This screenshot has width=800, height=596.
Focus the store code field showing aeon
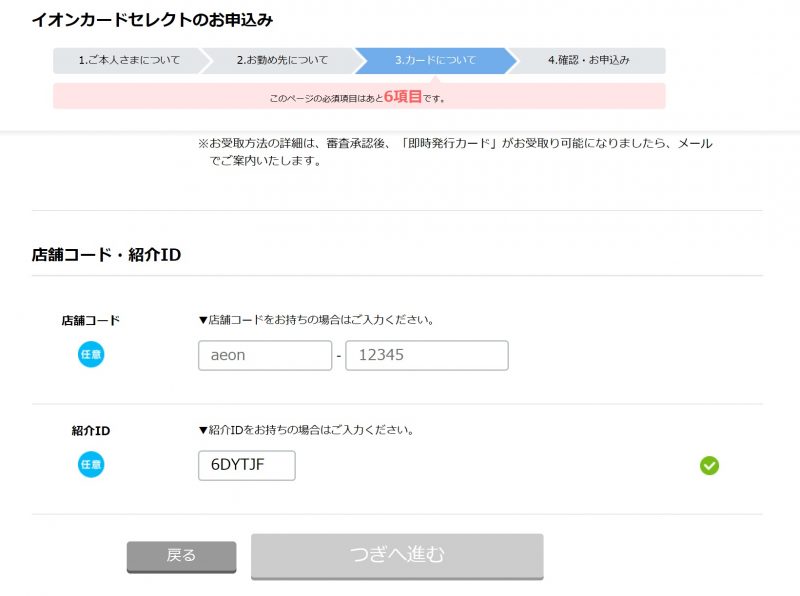tap(265, 355)
